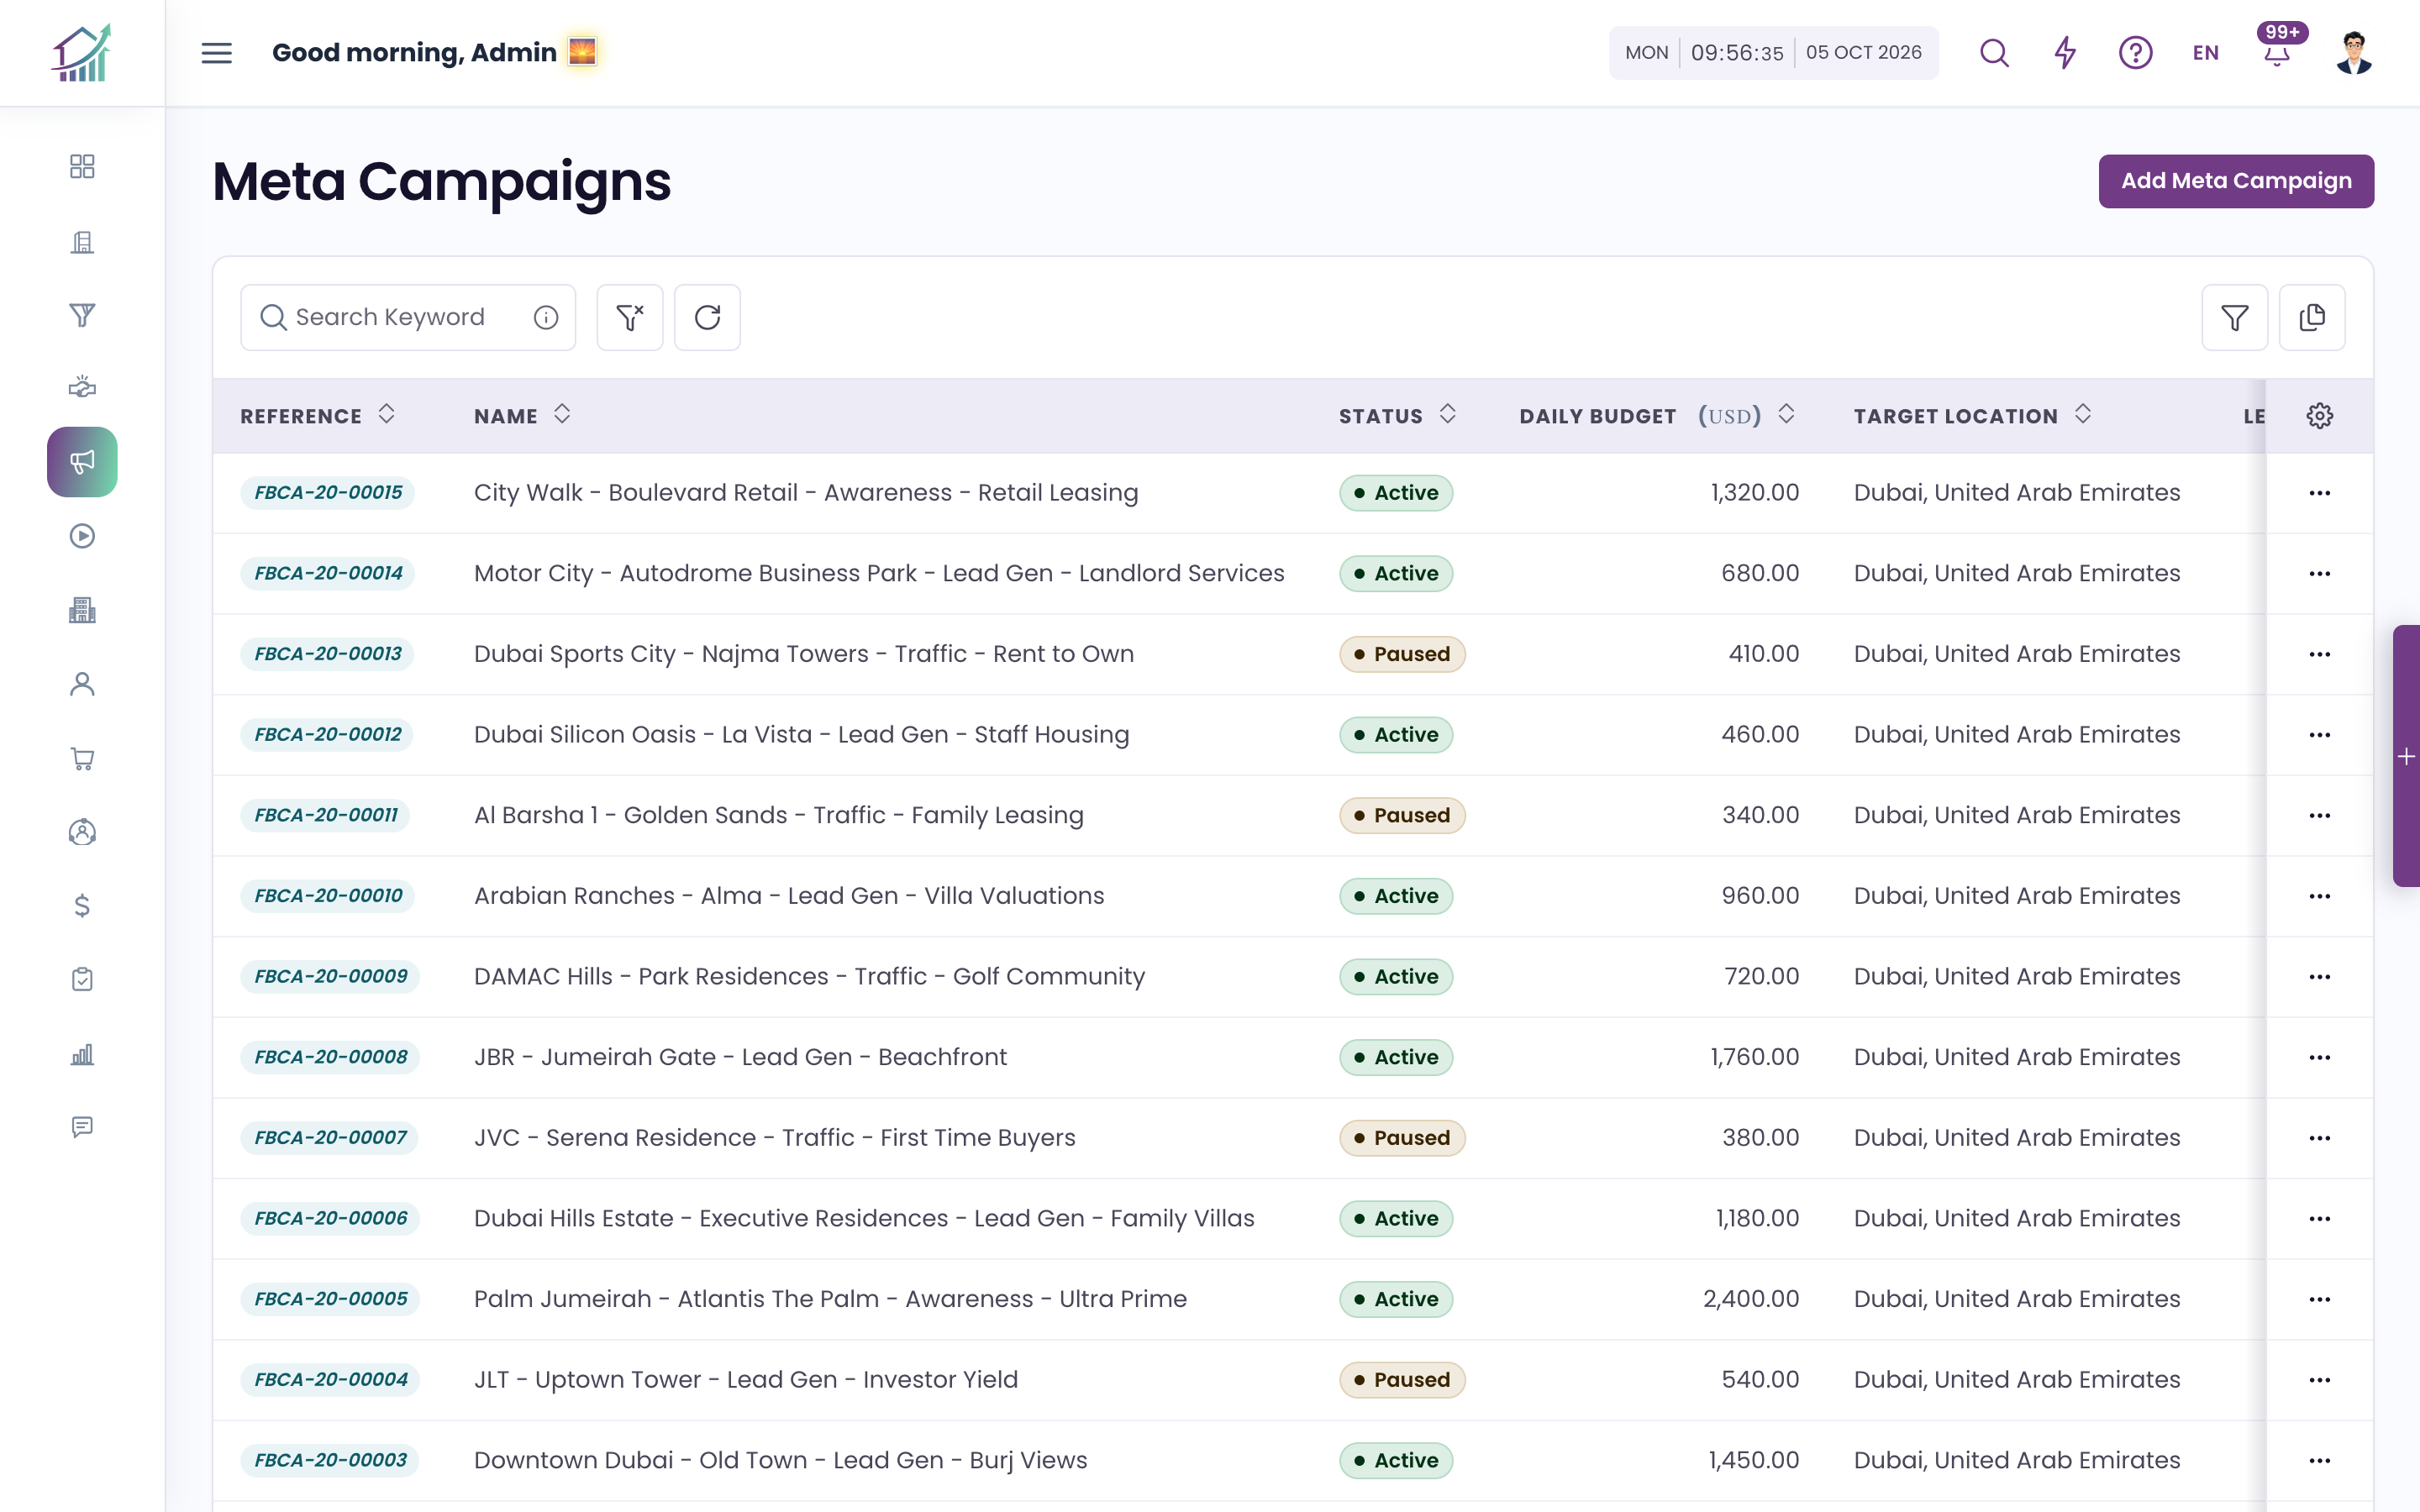Viewport: 2420px width, 1512px height.
Task: Click the home logo icon
Action: pyautogui.click(x=82, y=53)
